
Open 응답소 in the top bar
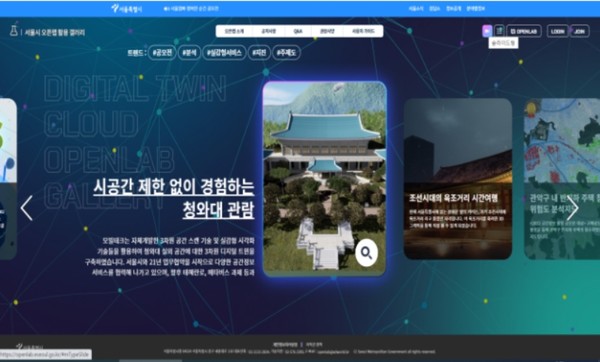click(434, 8)
